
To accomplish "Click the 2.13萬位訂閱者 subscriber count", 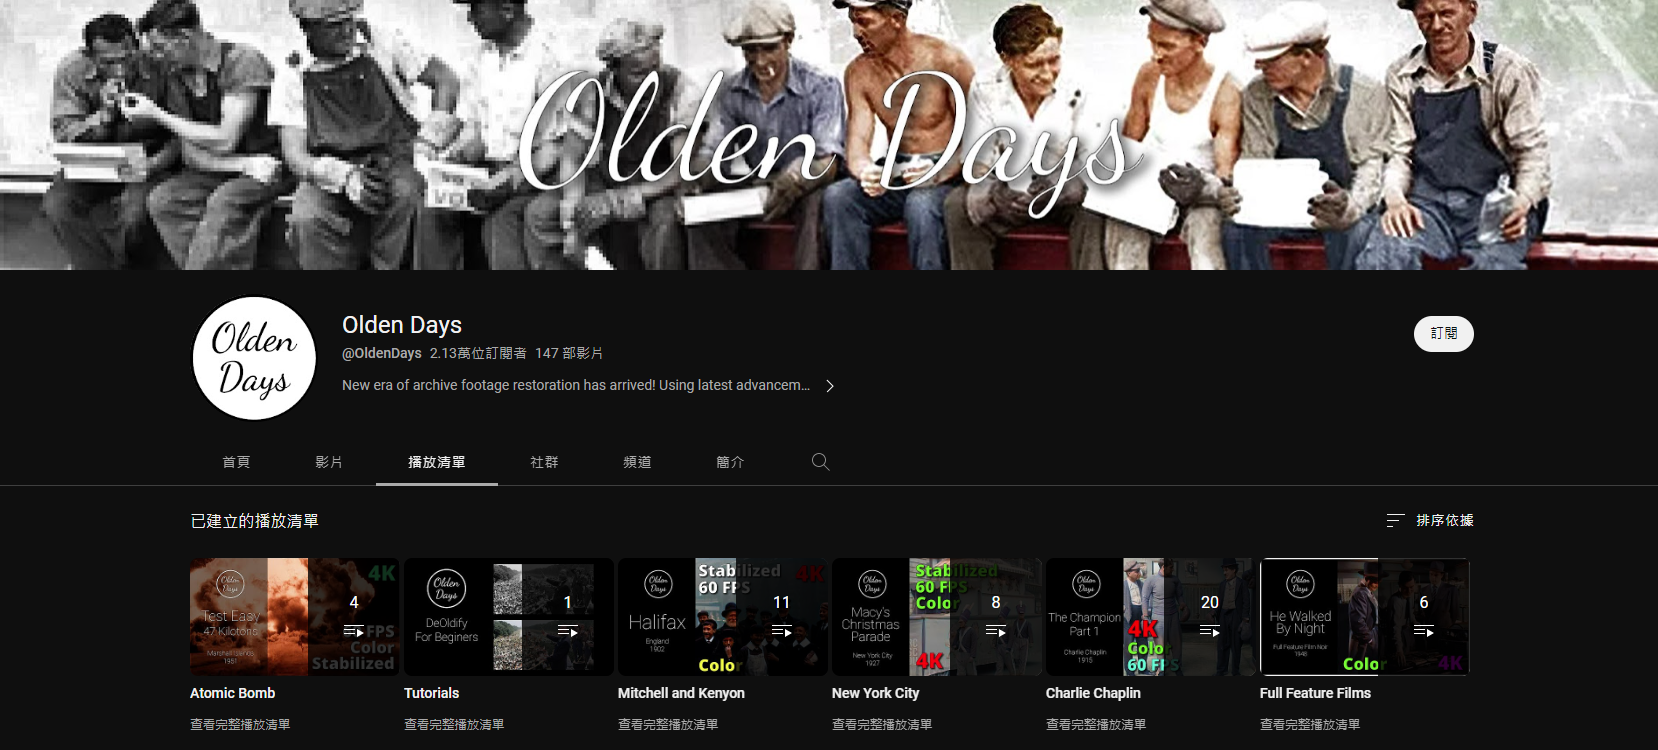I will point(478,353).
